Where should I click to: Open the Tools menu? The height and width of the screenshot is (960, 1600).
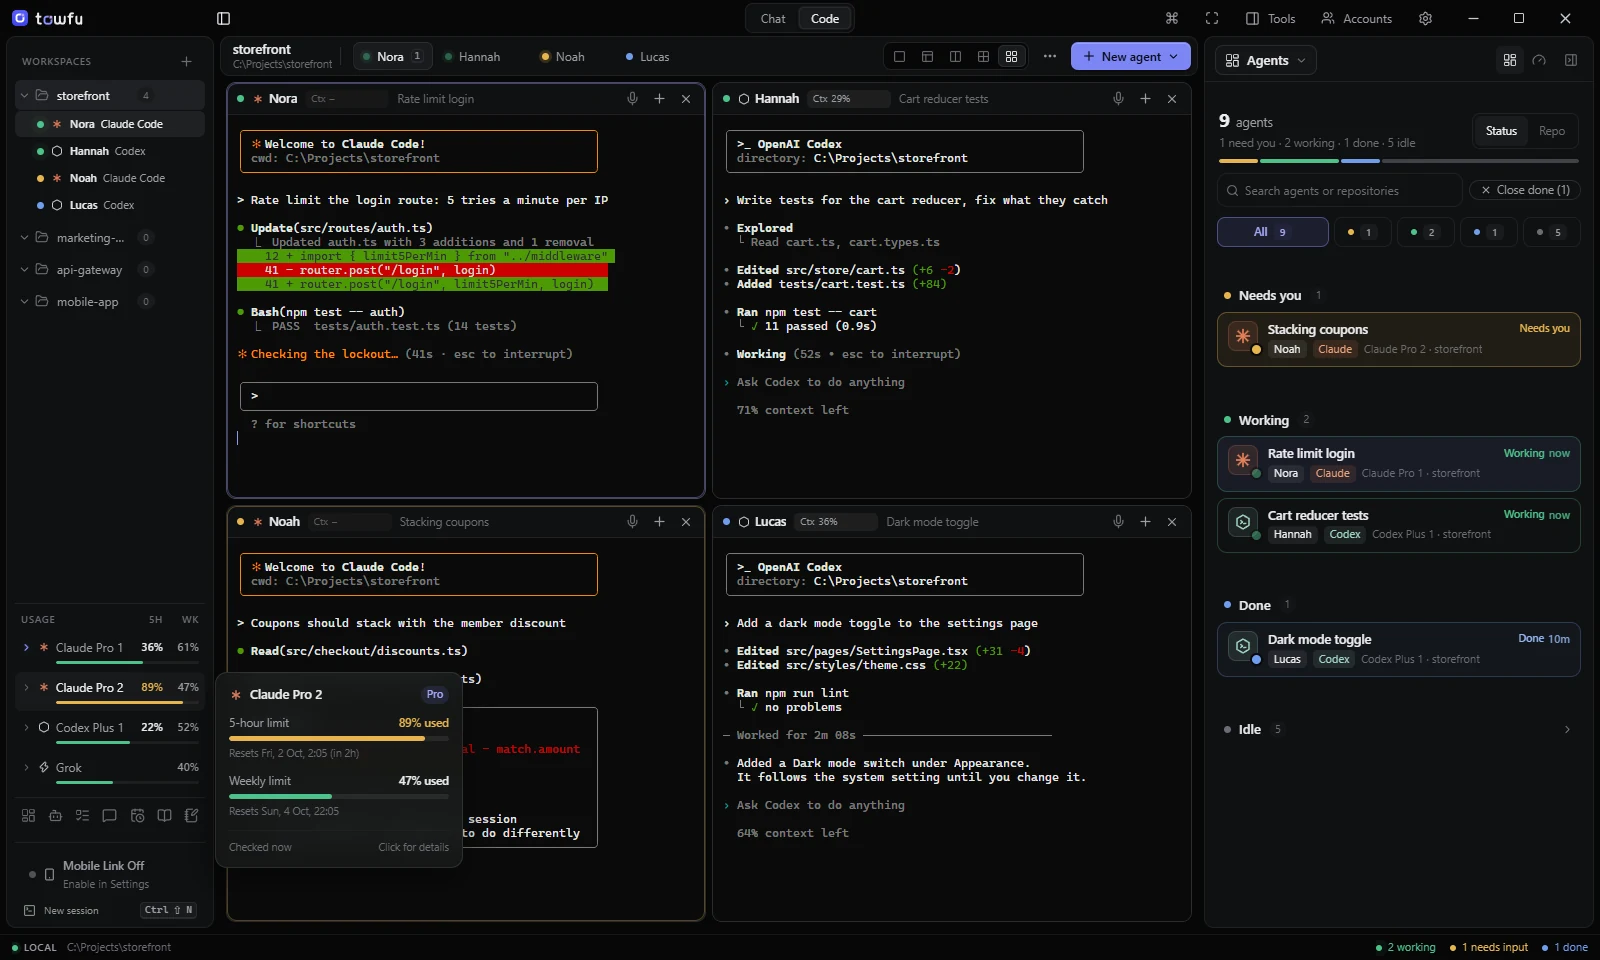1270,18
